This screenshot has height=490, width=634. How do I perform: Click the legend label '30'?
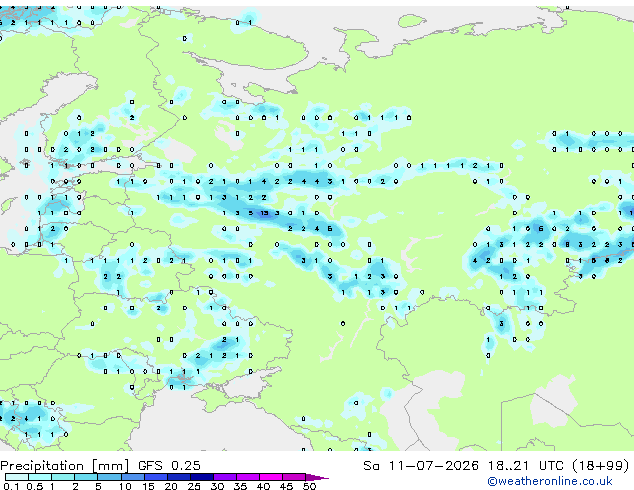tap(217, 486)
